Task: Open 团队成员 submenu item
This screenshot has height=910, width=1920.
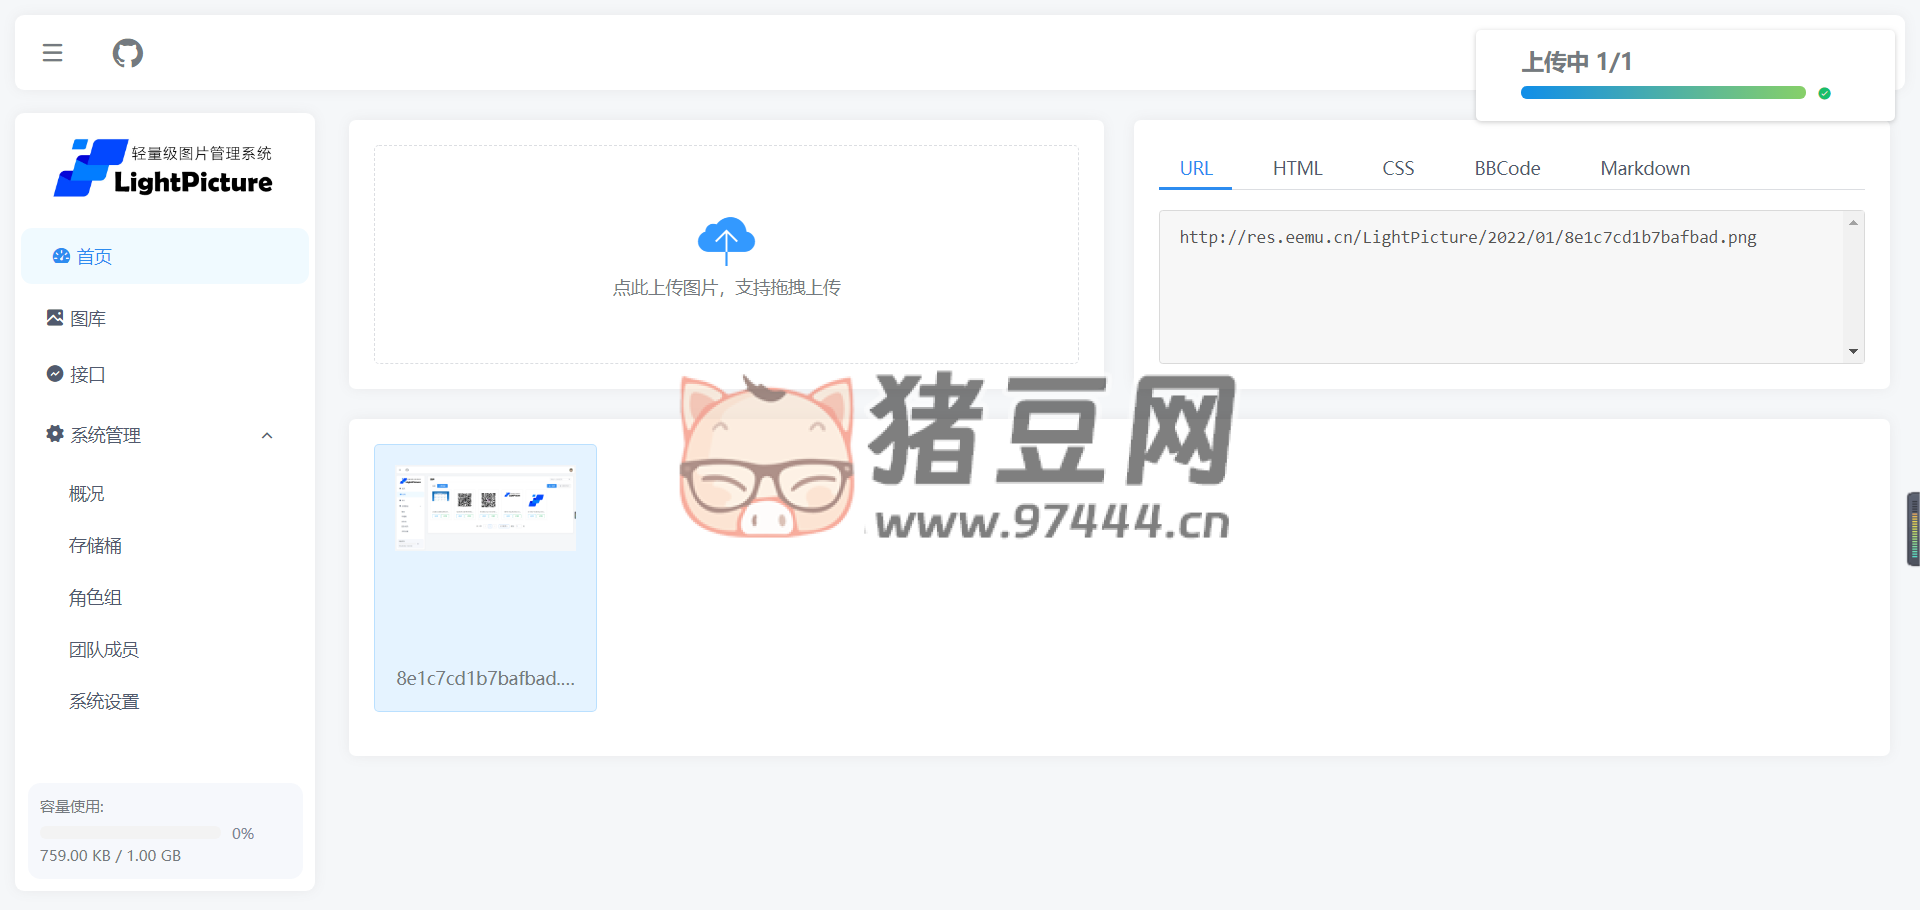Action: pyautogui.click(x=104, y=649)
